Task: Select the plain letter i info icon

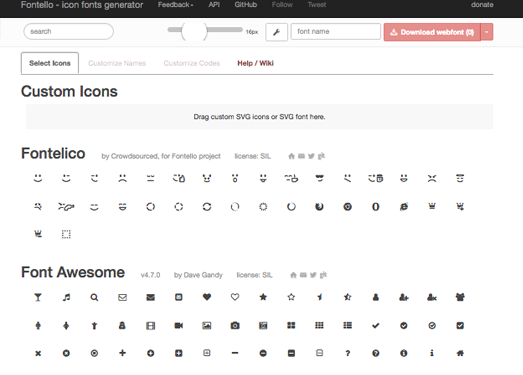Action: pyautogui.click(x=432, y=353)
